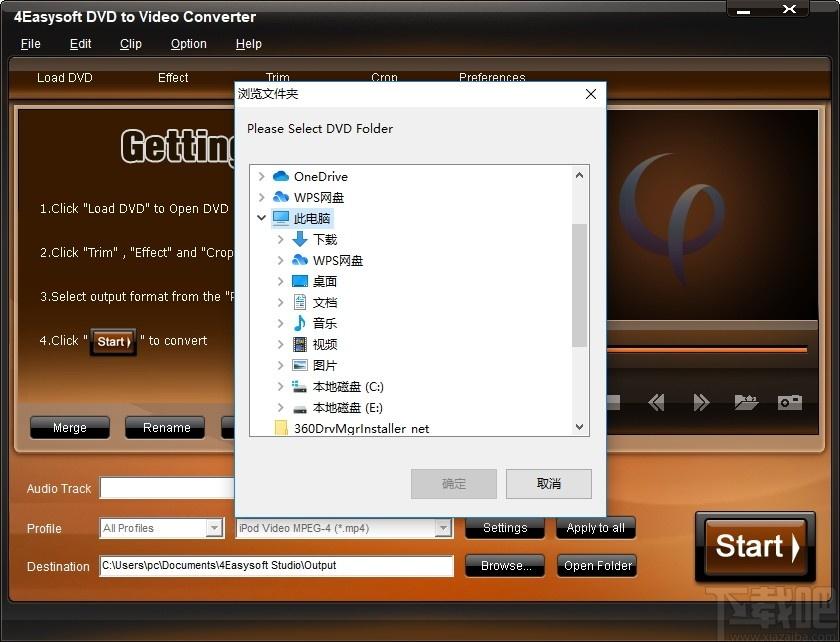Click the tree scrollbar down arrow
This screenshot has width=840, height=642.
(579, 427)
